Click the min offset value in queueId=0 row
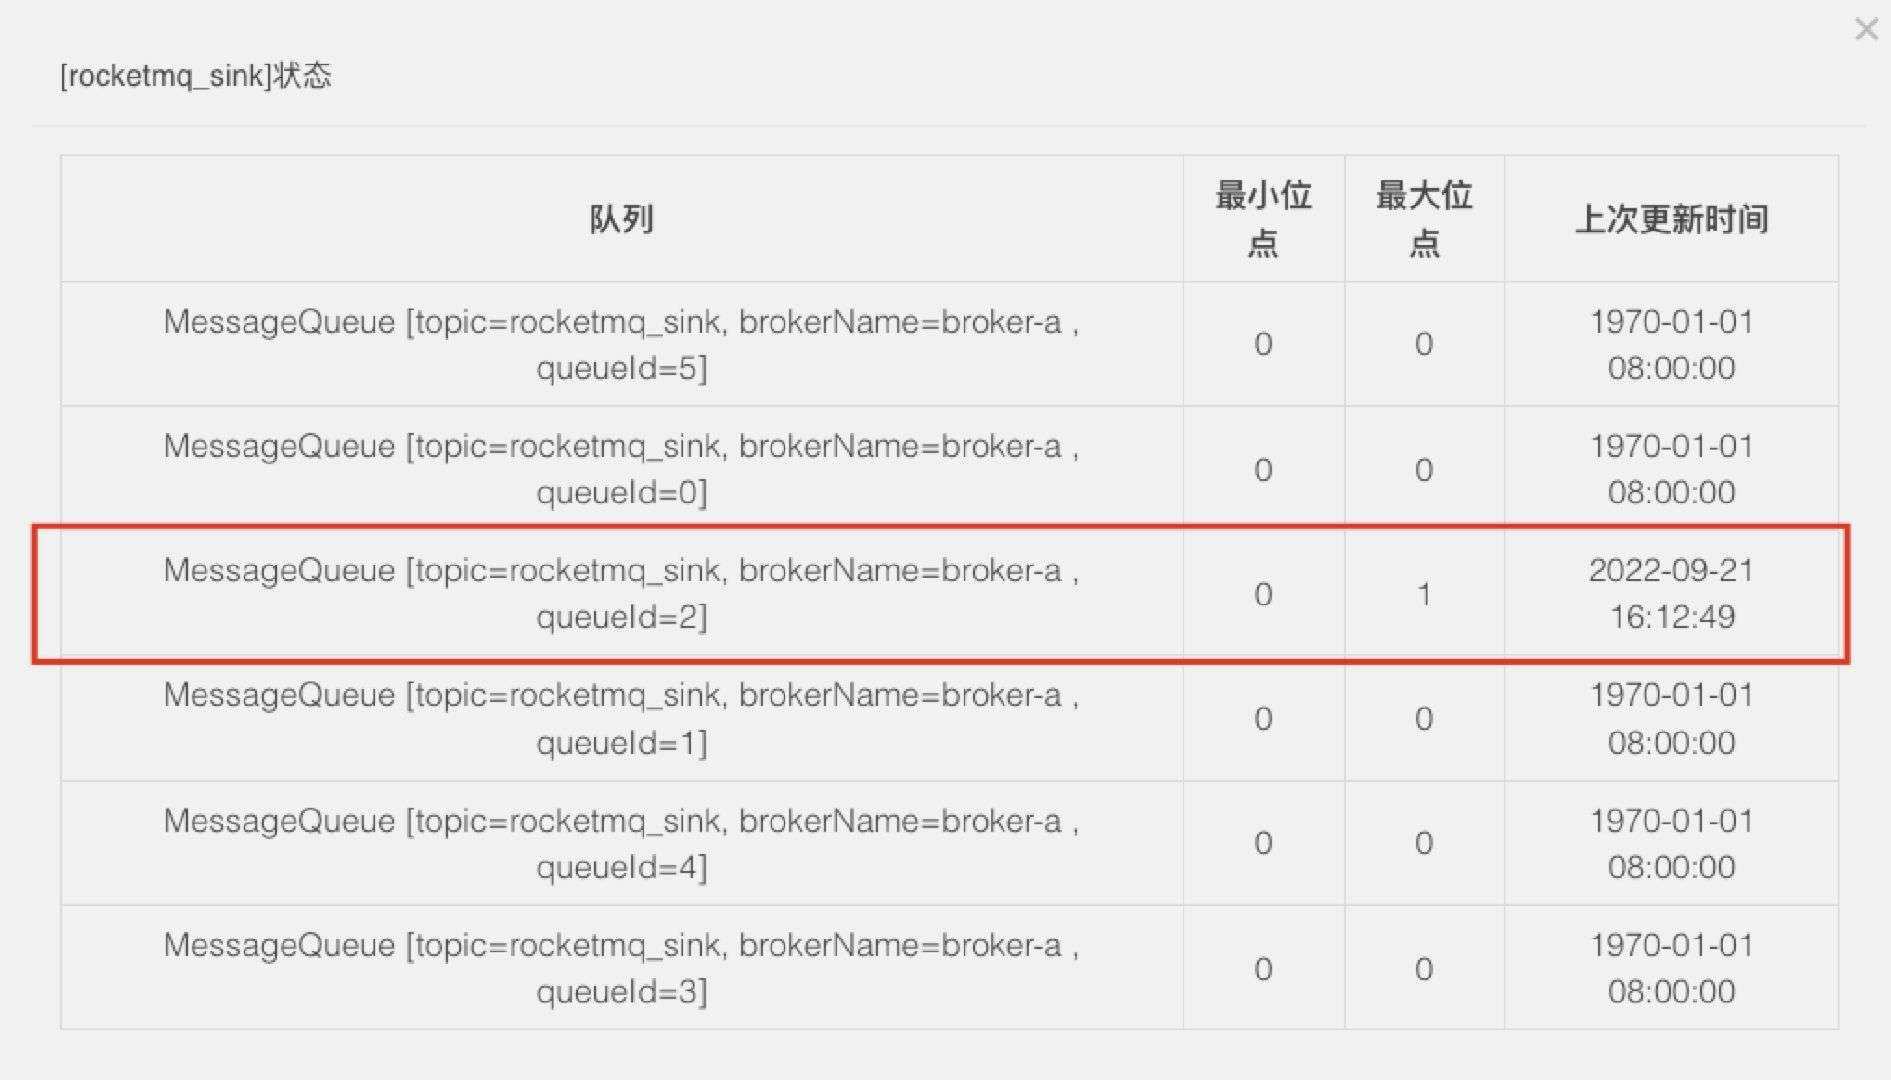The width and height of the screenshot is (1891, 1080). tap(1263, 469)
